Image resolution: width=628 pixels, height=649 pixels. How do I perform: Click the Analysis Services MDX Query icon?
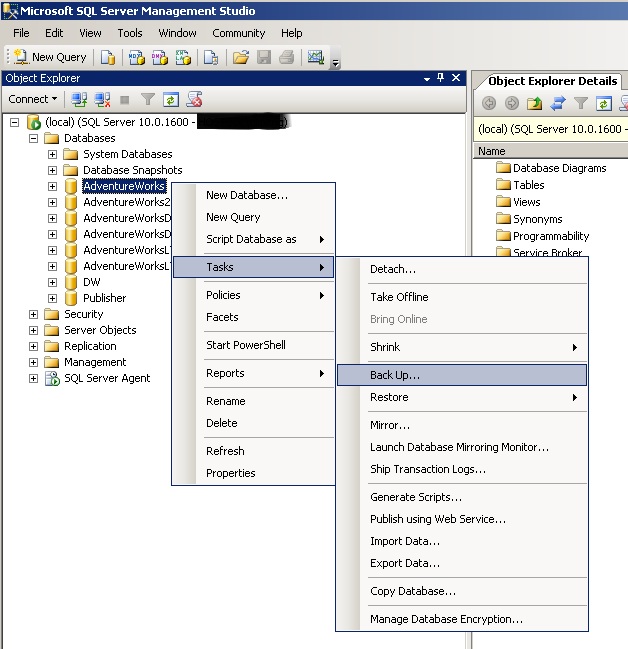point(137,57)
